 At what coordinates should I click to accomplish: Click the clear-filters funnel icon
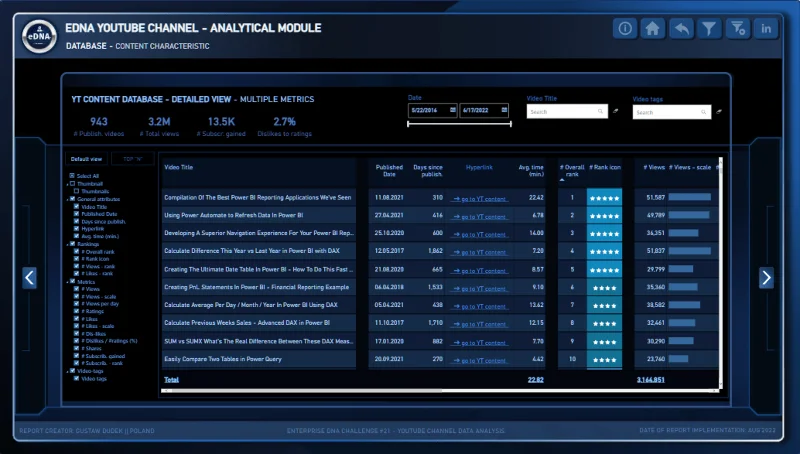tap(738, 29)
